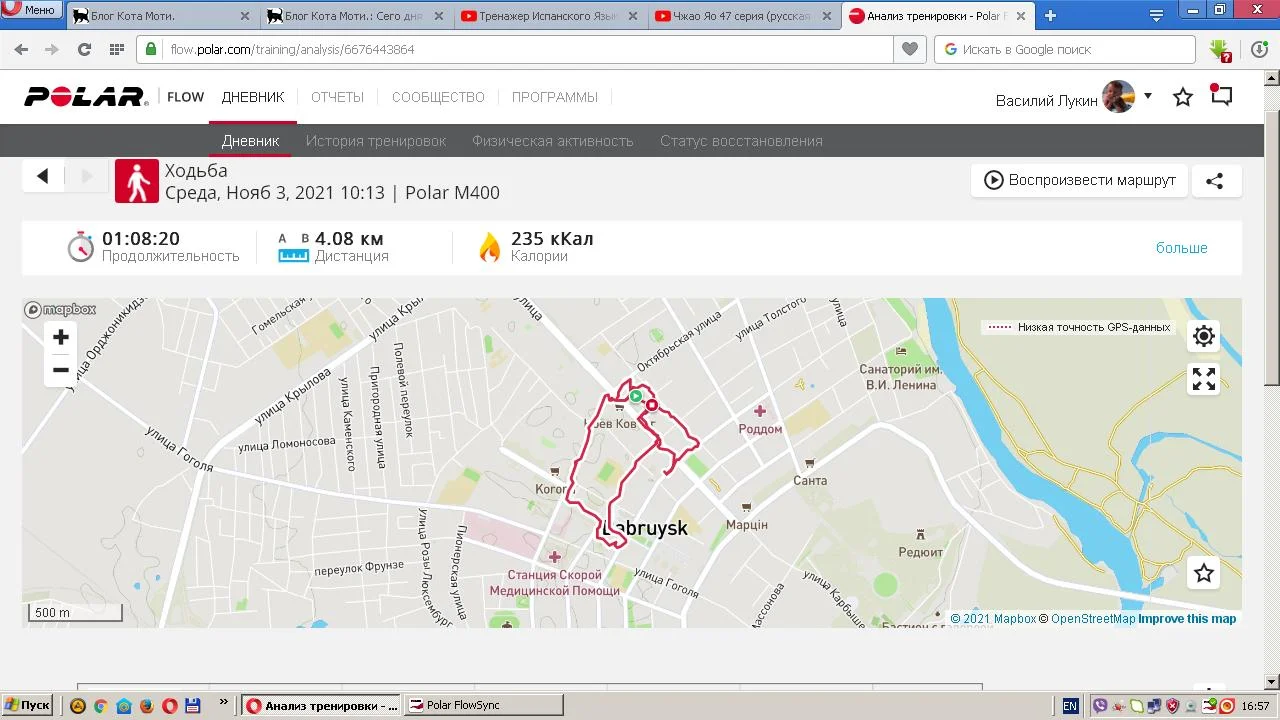The width and height of the screenshot is (1280, 720).
Task: Zoom out on the map
Action: point(61,370)
